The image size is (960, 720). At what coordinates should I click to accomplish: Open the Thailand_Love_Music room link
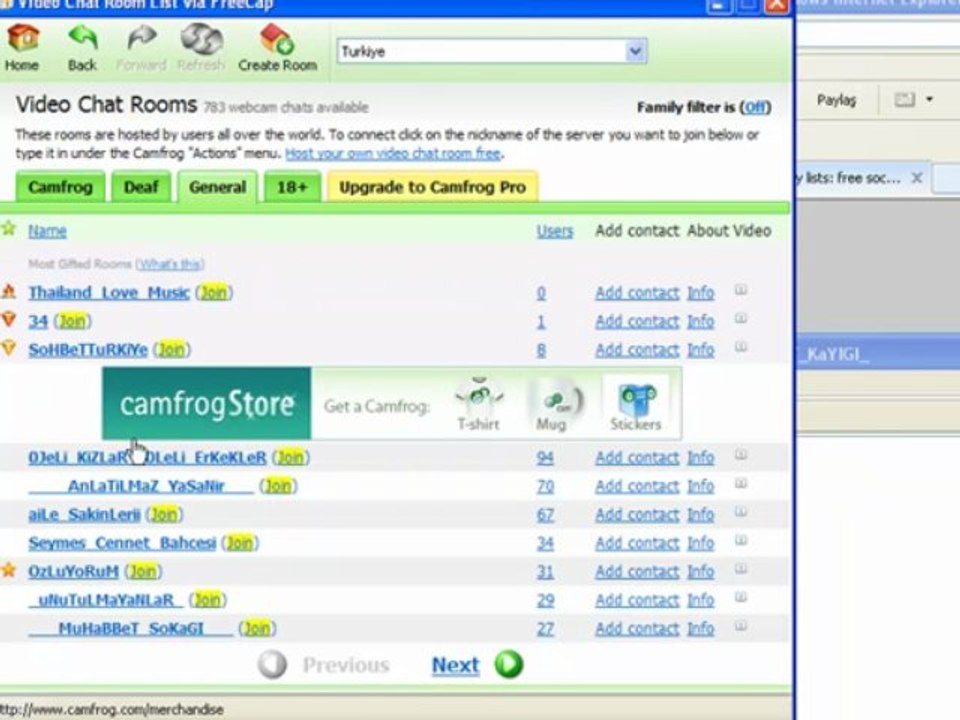109,293
